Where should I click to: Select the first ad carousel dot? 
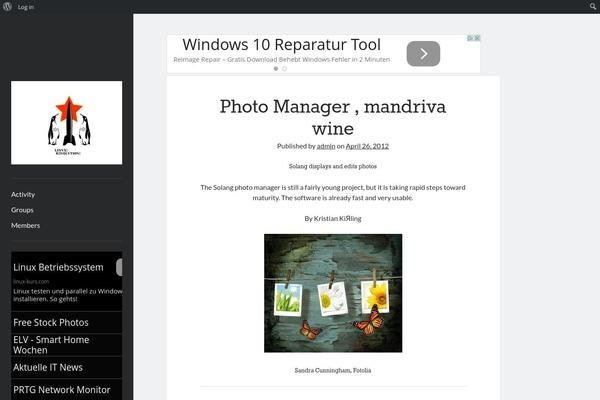click(276, 69)
